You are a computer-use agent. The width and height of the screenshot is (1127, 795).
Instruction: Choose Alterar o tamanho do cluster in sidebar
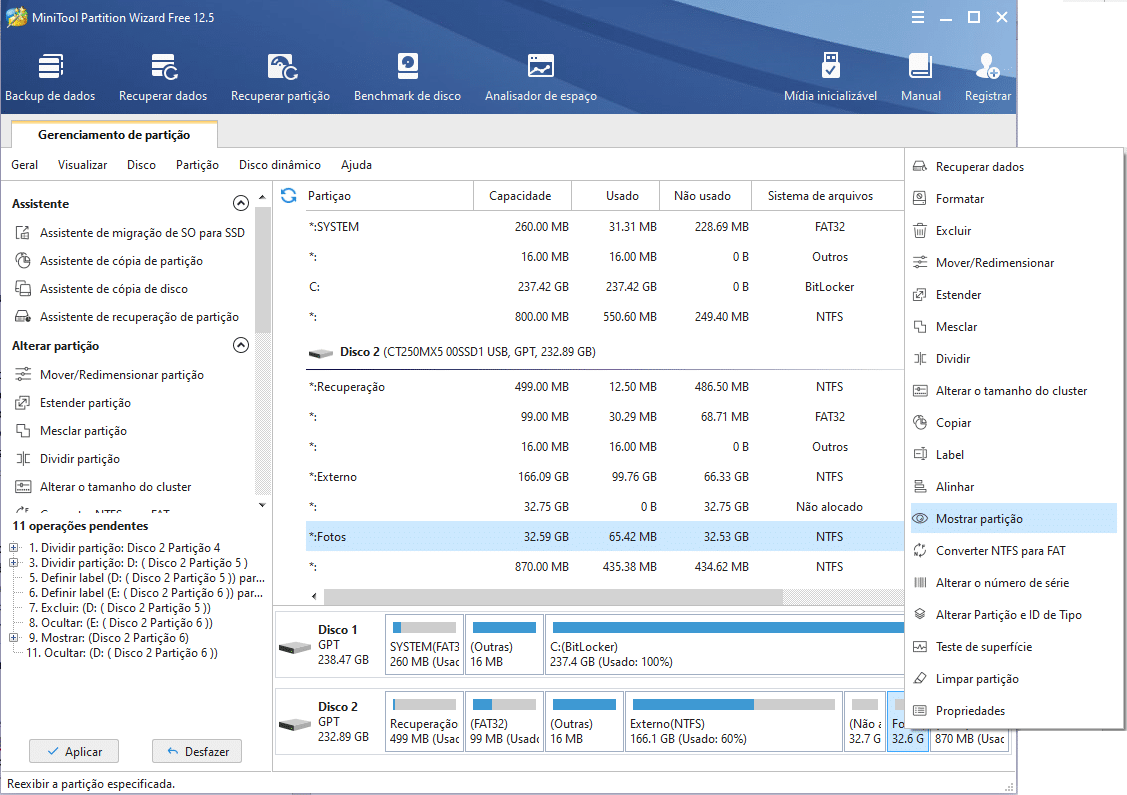104,487
